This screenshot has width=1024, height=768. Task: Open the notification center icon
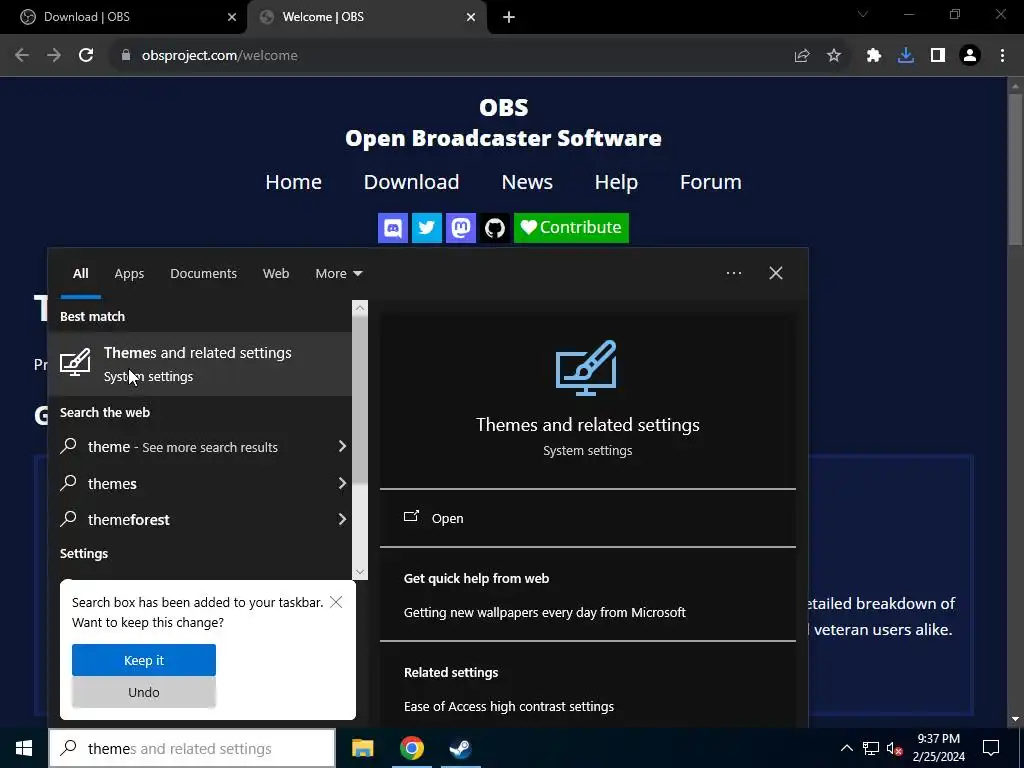click(x=991, y=748)
